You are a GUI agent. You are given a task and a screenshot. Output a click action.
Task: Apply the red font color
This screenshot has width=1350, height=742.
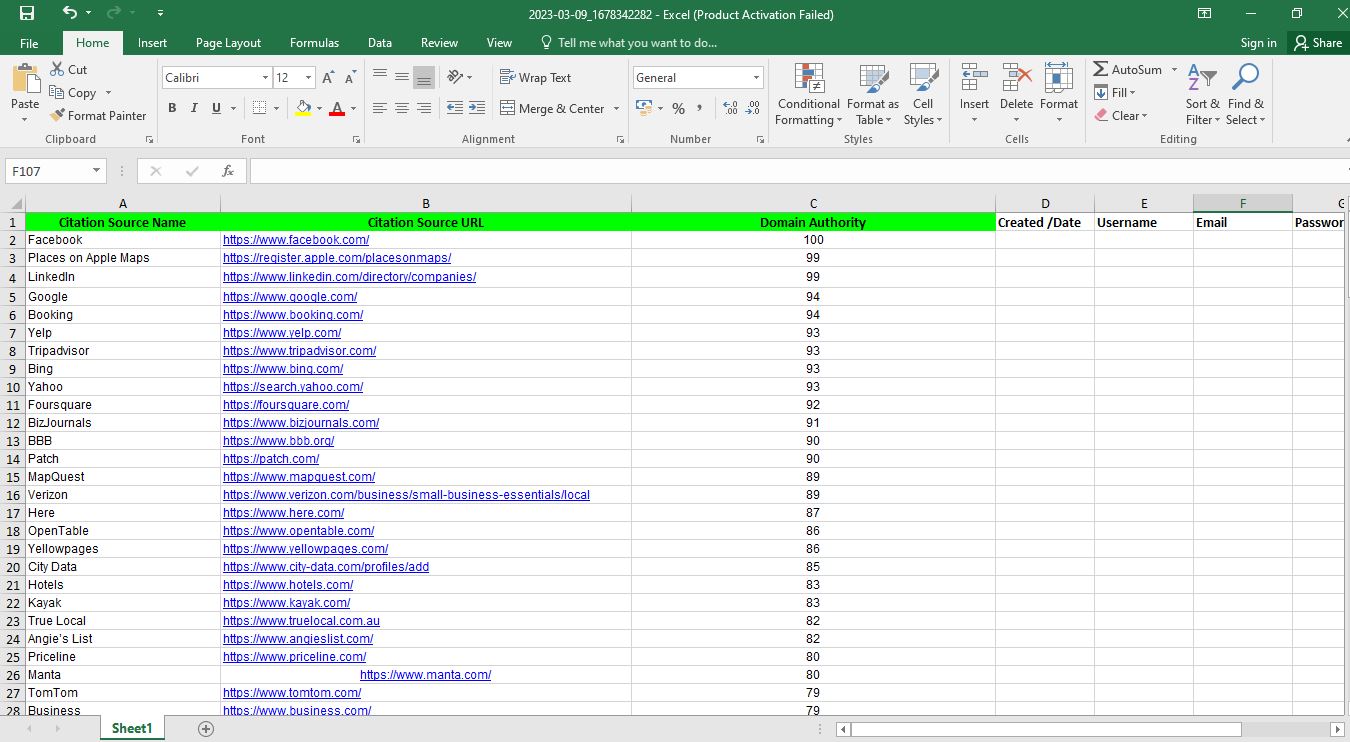(x=337, y=108)
